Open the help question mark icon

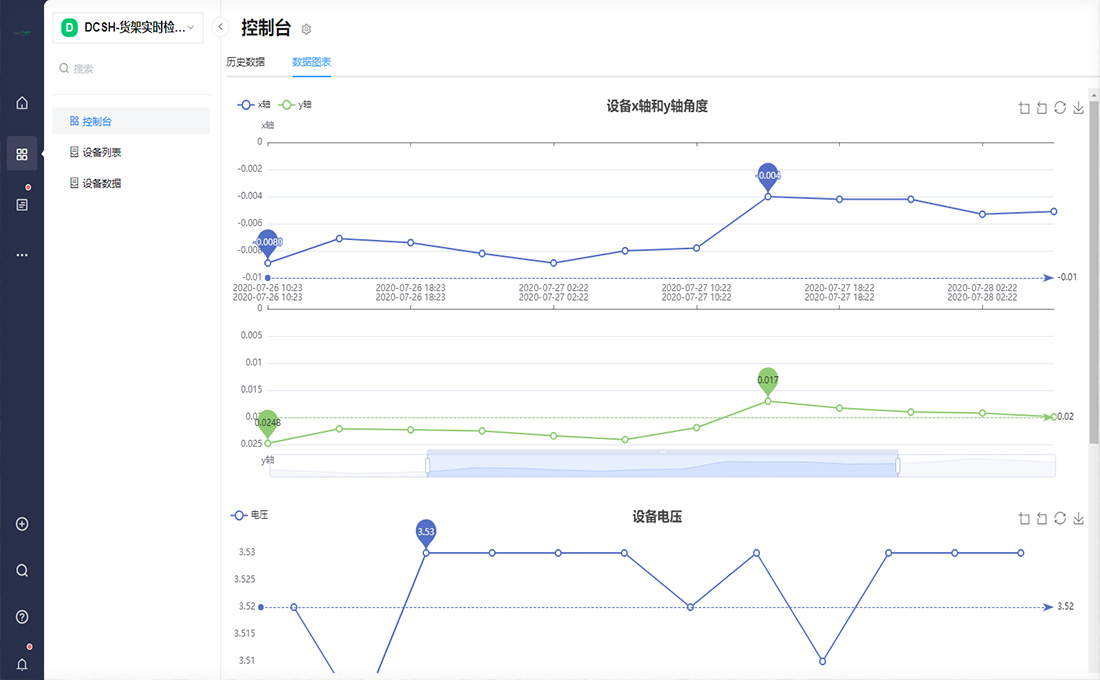(x=22, y=617)
